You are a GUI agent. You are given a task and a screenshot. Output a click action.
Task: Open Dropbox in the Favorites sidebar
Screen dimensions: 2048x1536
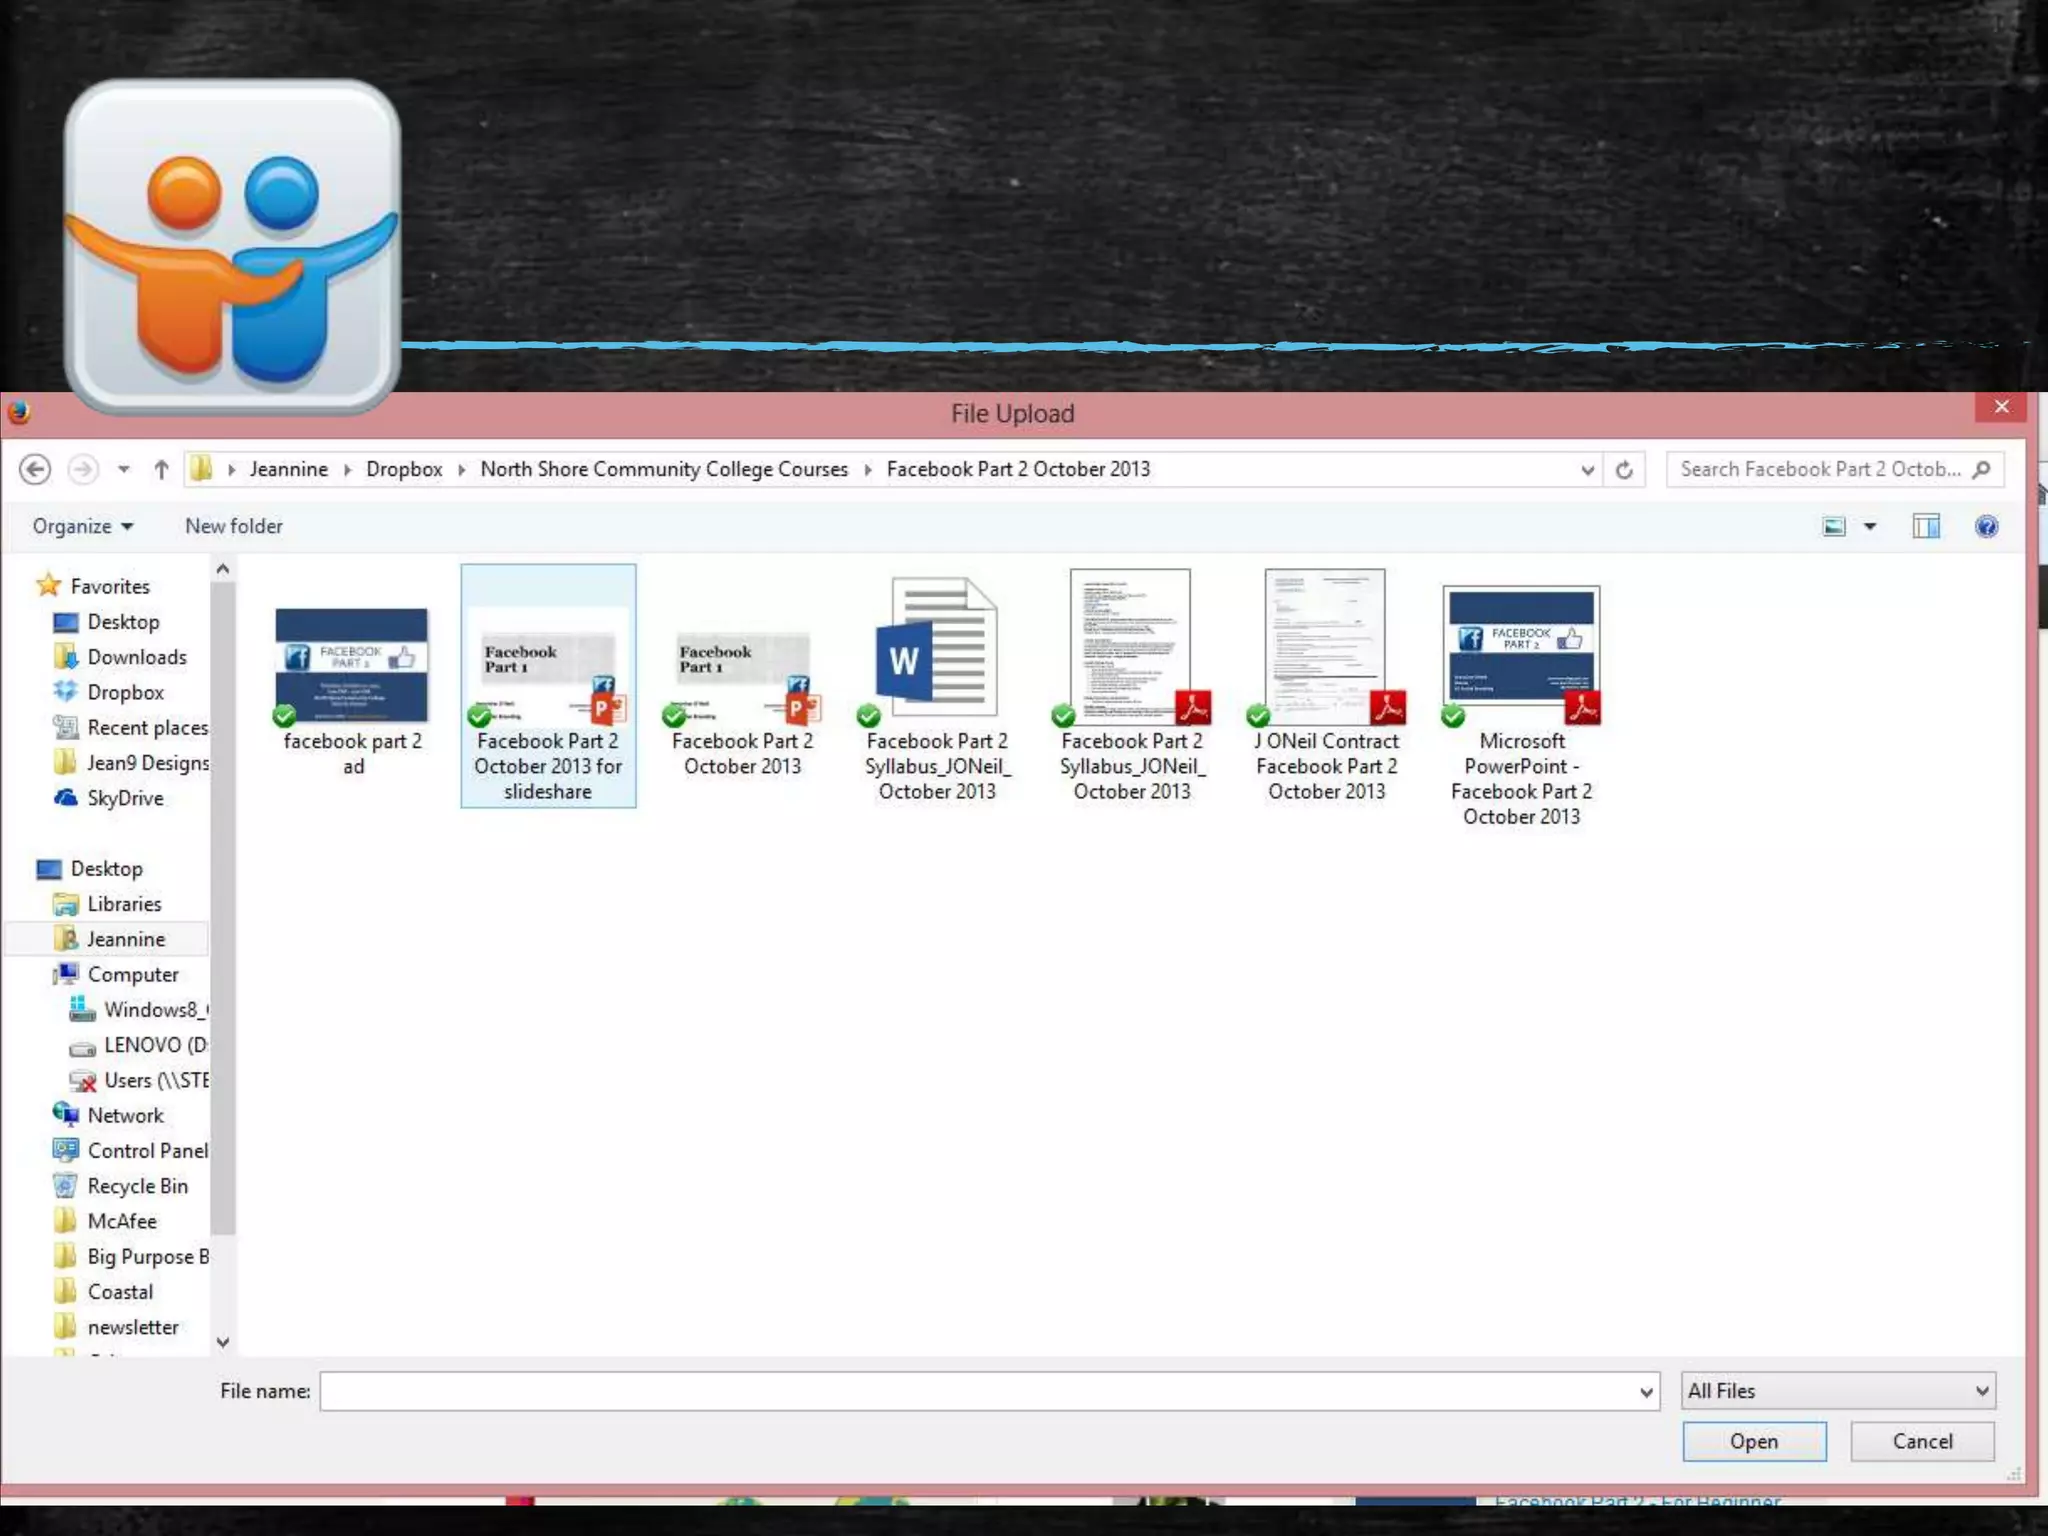(125, 692)
